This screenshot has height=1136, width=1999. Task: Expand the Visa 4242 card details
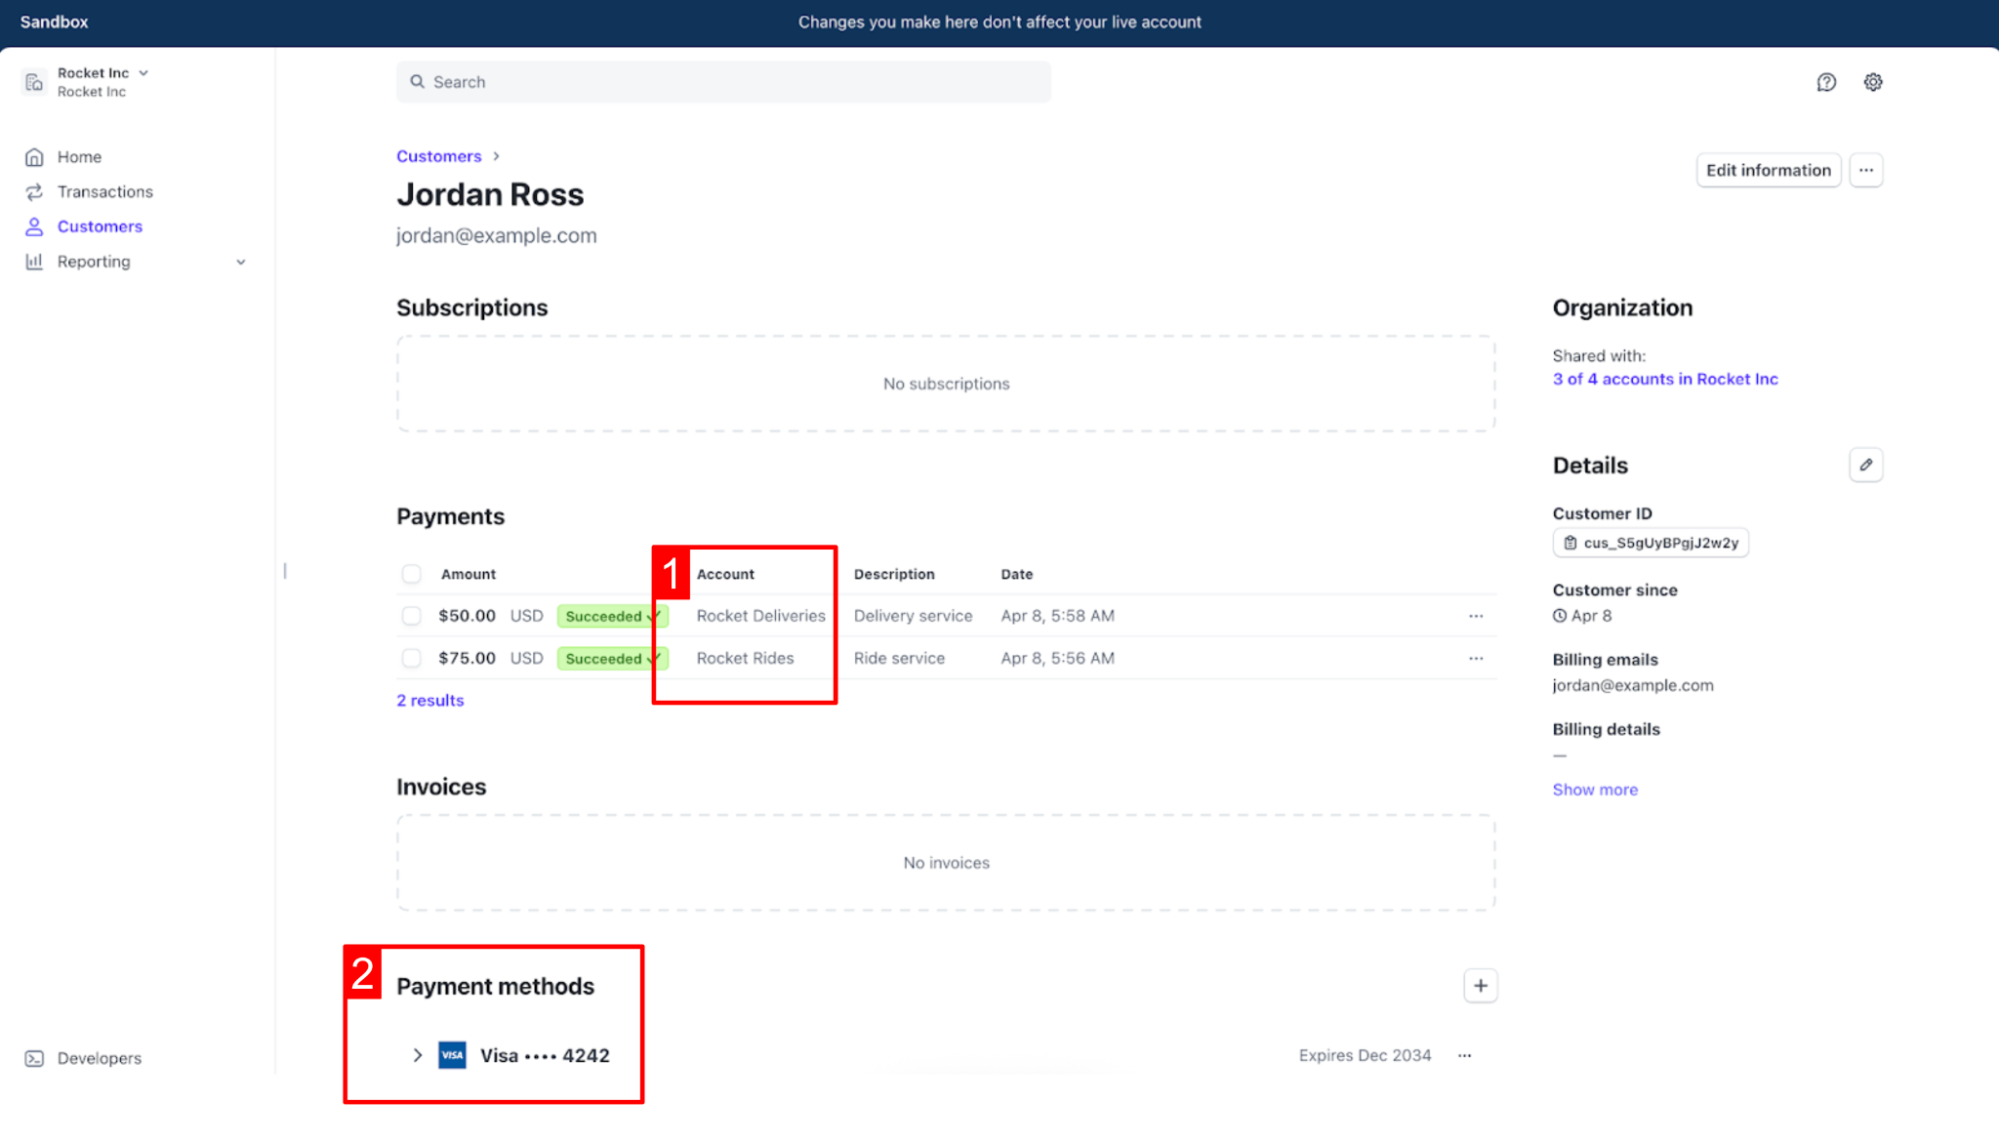click(418, 1056)
